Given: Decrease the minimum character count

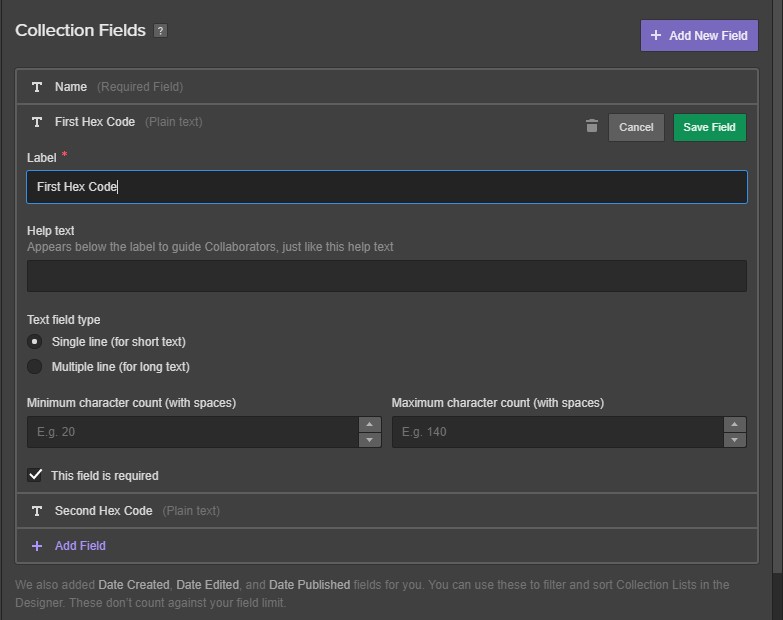Looking at the screenshot, I should pyautogui.click(x=370, y=440).
